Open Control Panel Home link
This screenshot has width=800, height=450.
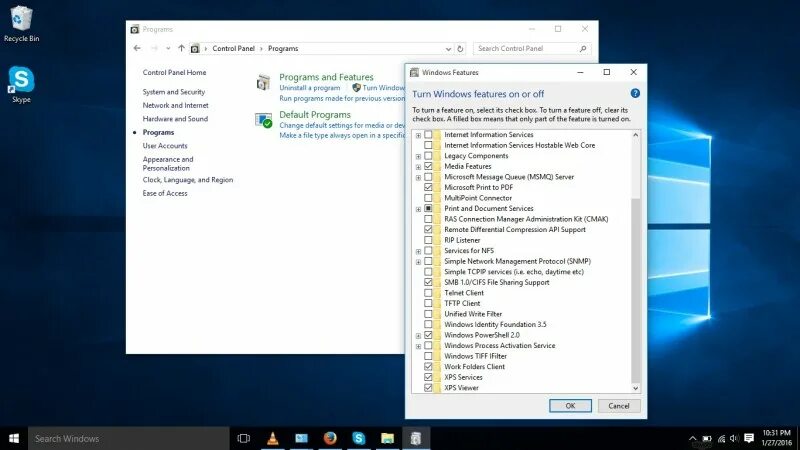click(x=174, y=72)
